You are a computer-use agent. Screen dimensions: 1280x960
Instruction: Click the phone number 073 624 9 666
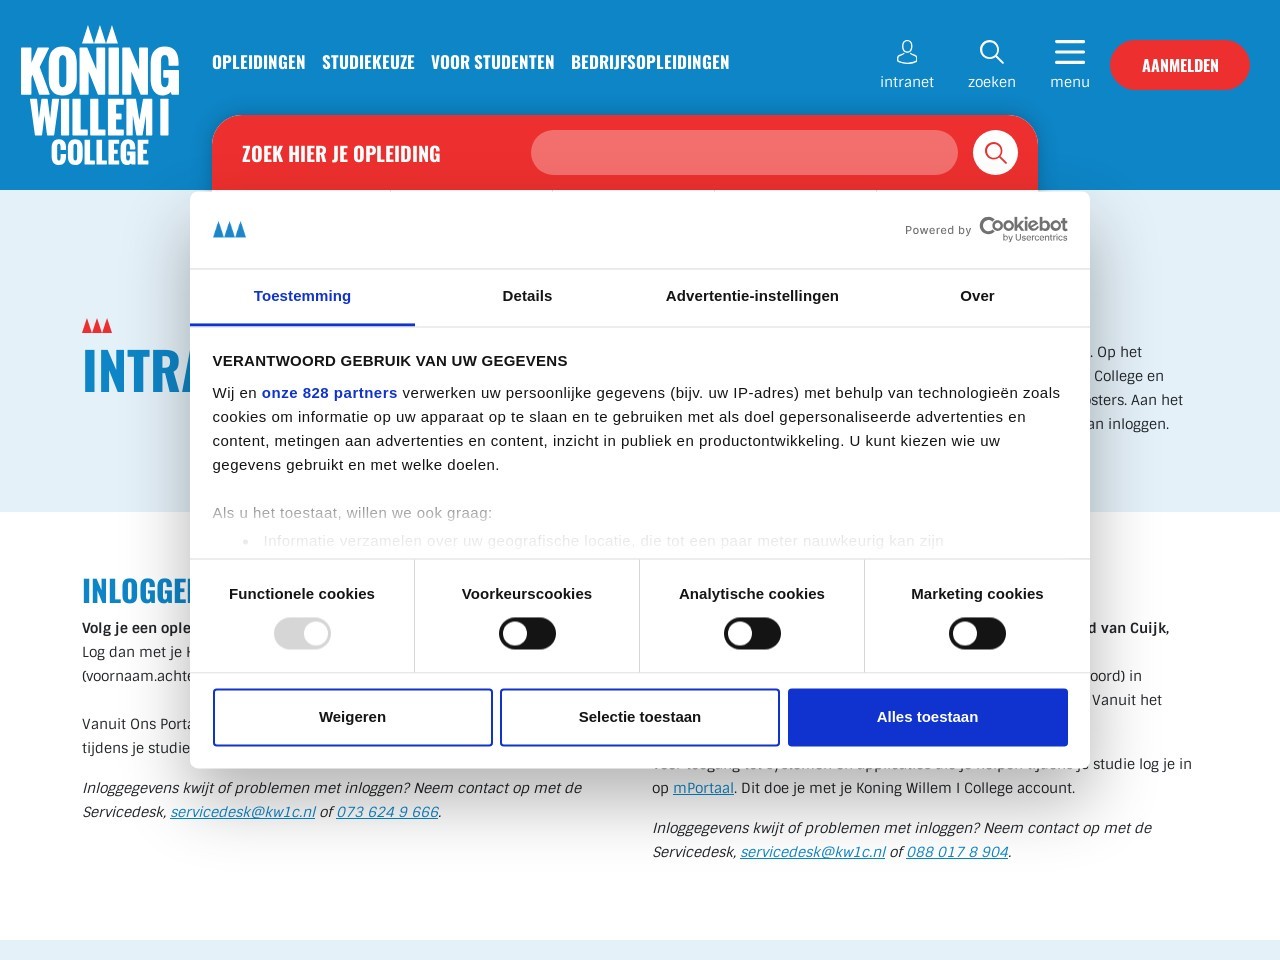click(387, 812)
